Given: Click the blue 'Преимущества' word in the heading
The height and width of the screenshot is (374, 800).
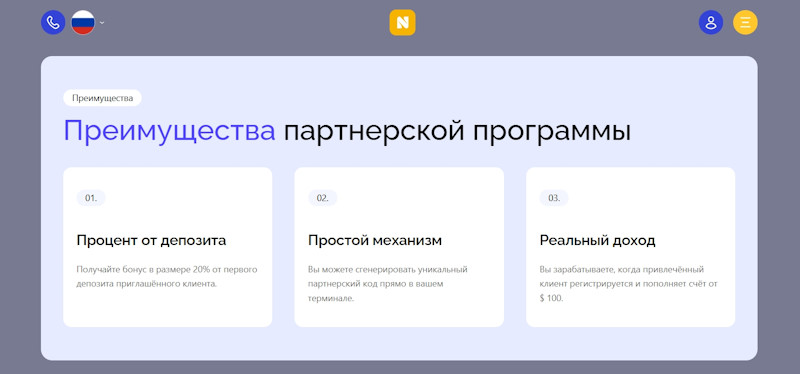Looking at the screenshot, I should [169, 132].
